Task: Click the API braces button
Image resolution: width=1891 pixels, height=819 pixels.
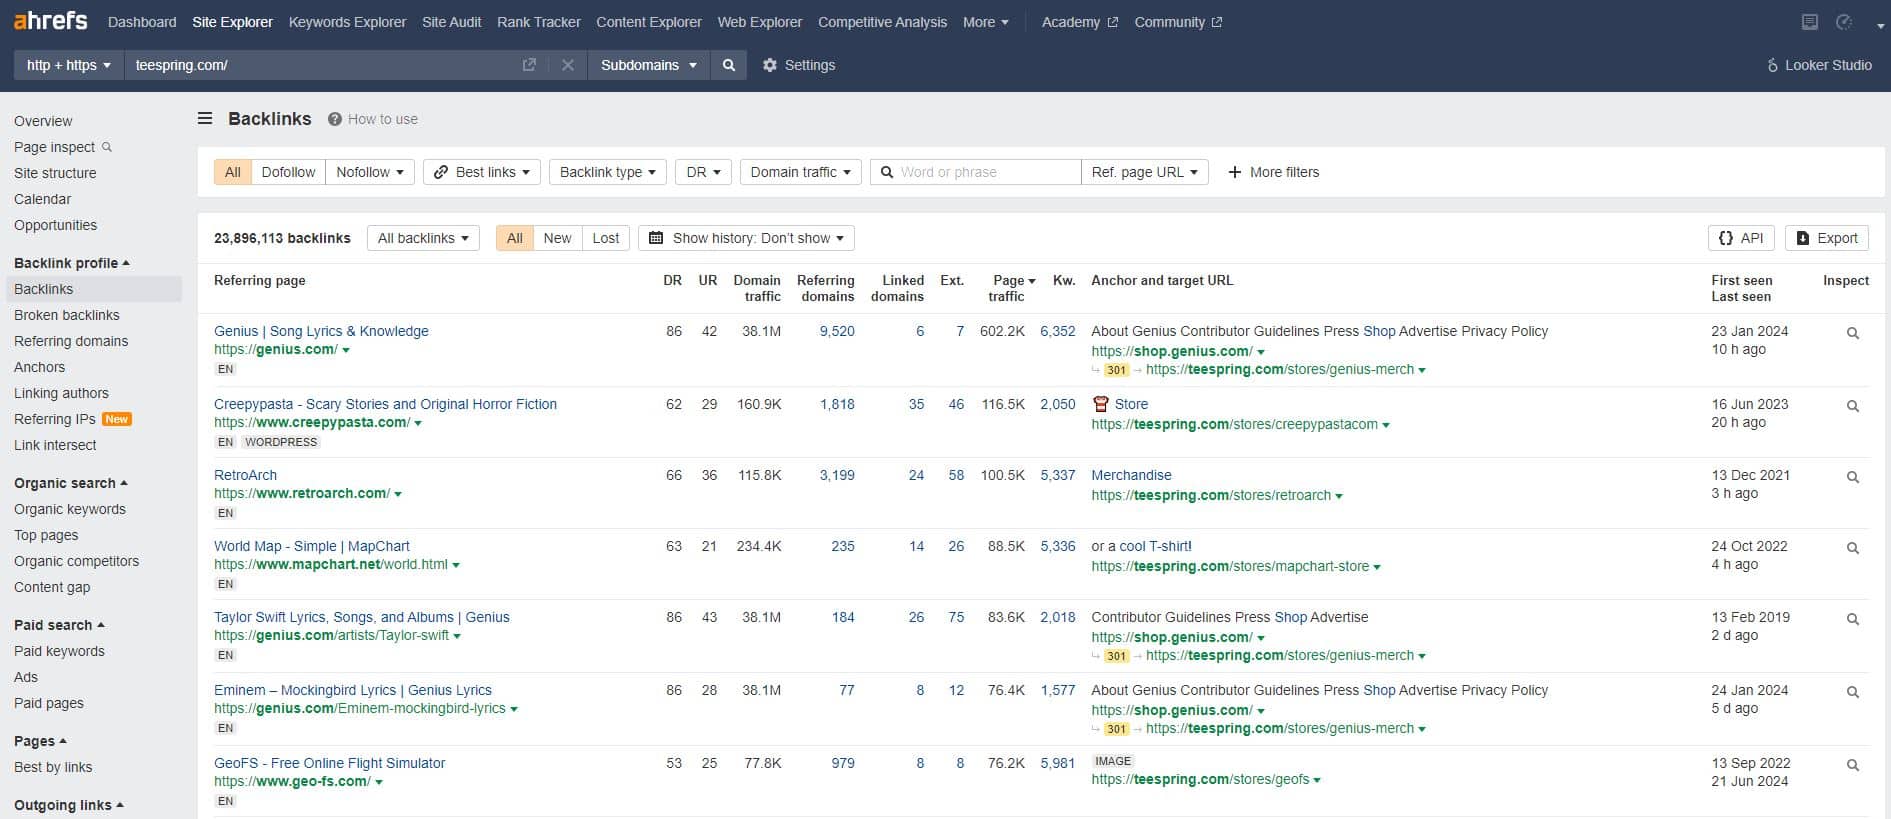Action: point(1741,238)
